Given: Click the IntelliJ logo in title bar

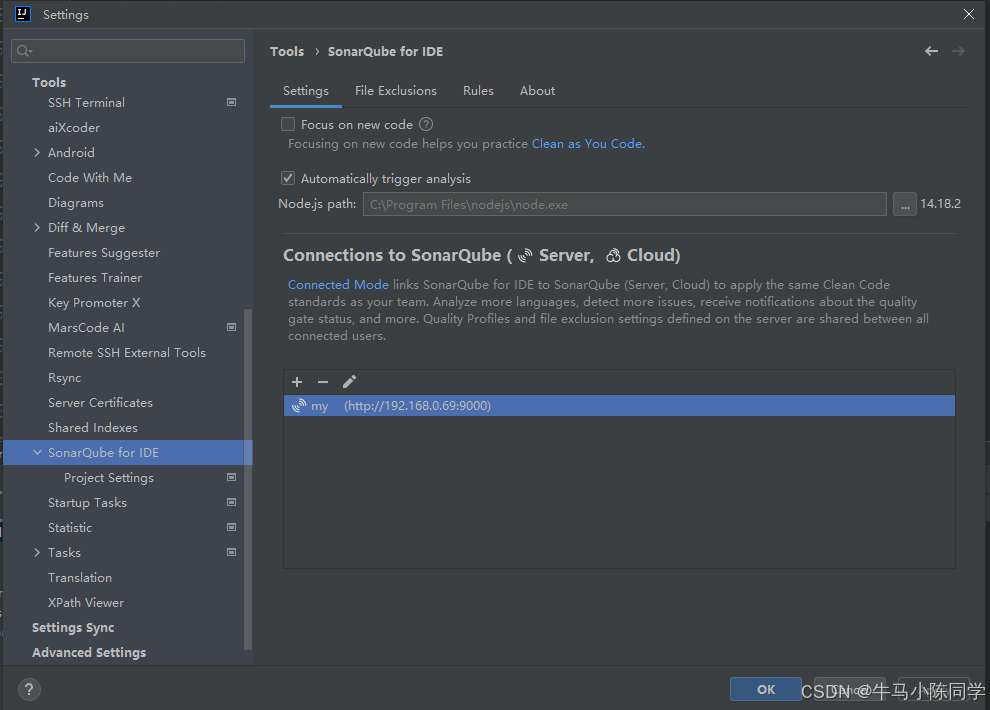Looking at the screenshot, I should coord(23,14).
